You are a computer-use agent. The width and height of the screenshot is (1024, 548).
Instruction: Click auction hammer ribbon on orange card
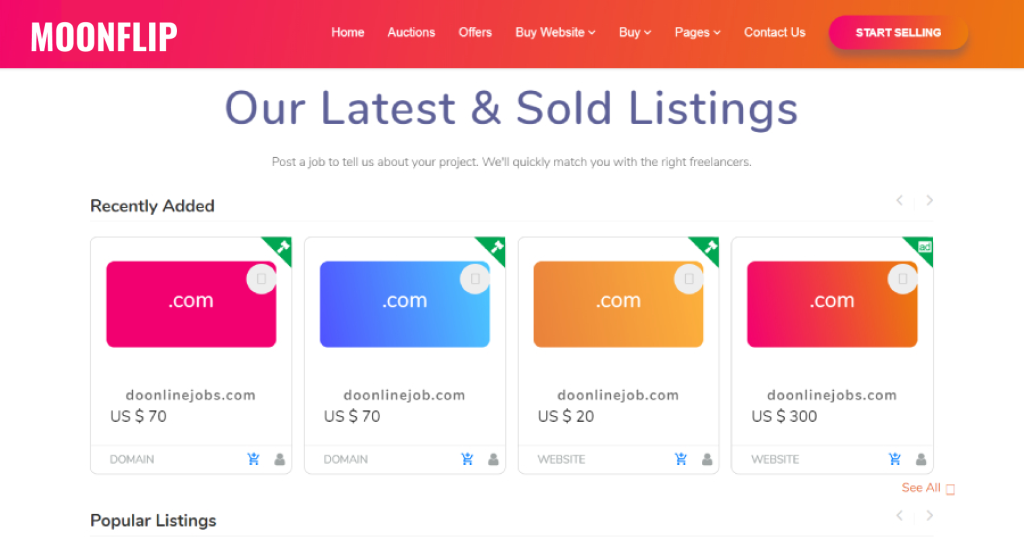(x=708, y=248)
